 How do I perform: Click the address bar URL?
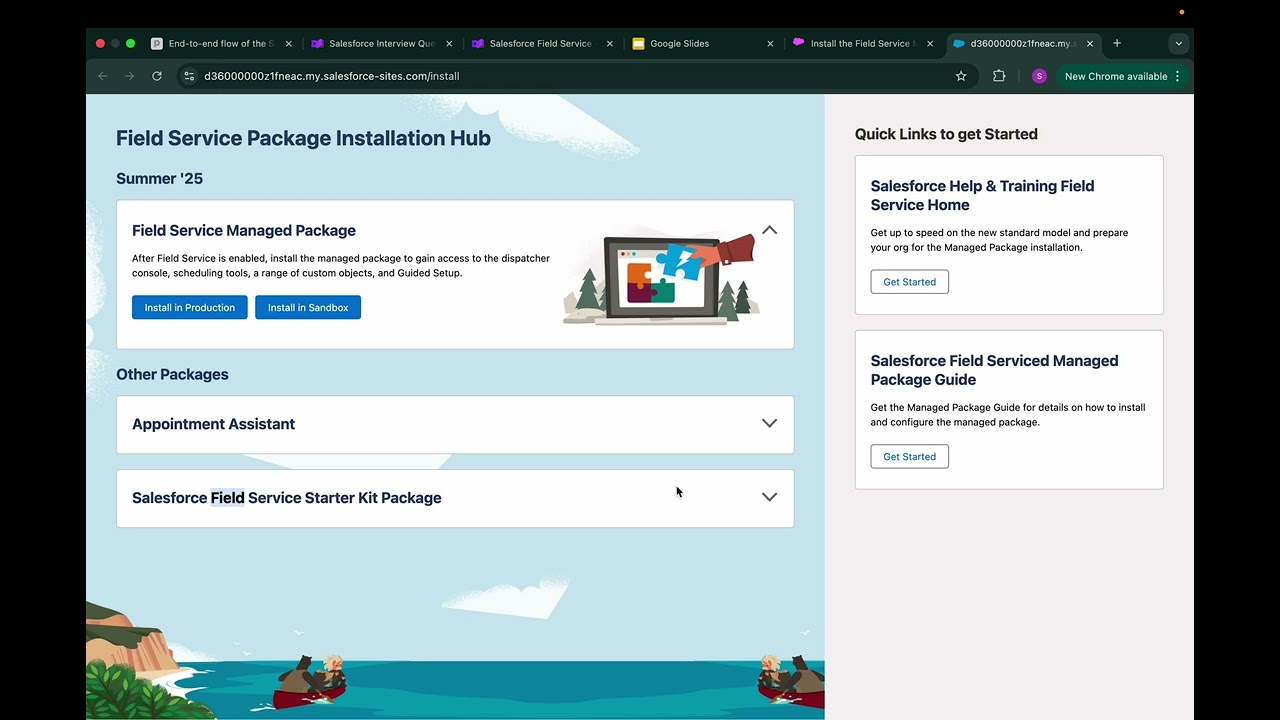pos(331,76)
